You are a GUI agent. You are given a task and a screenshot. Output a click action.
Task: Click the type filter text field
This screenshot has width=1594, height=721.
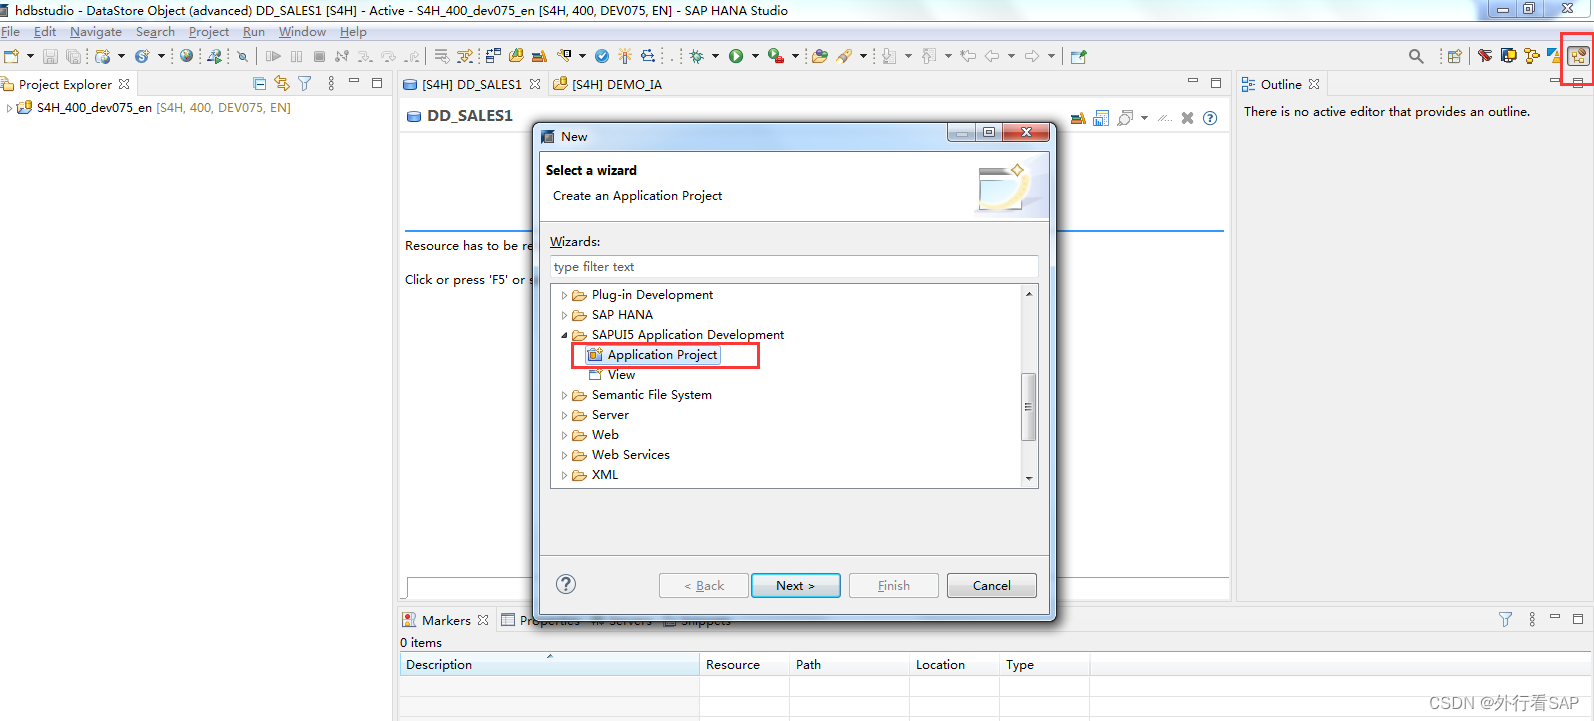[x=794, y=267]
